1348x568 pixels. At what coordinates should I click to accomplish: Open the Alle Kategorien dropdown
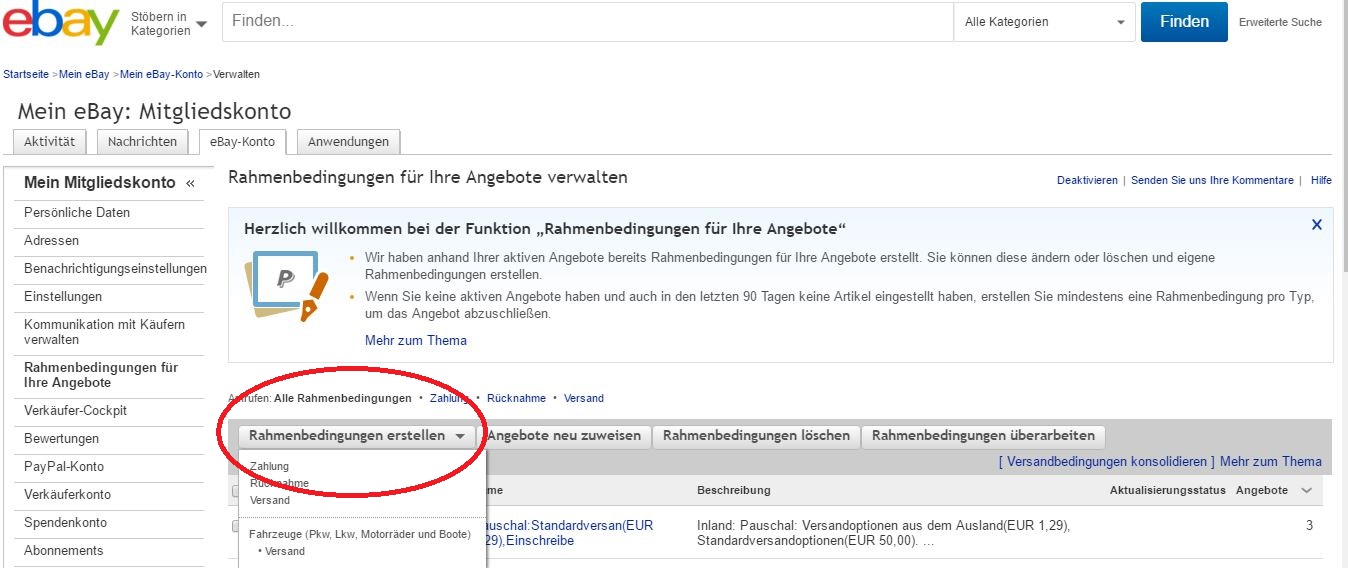tap(1044, 21)
